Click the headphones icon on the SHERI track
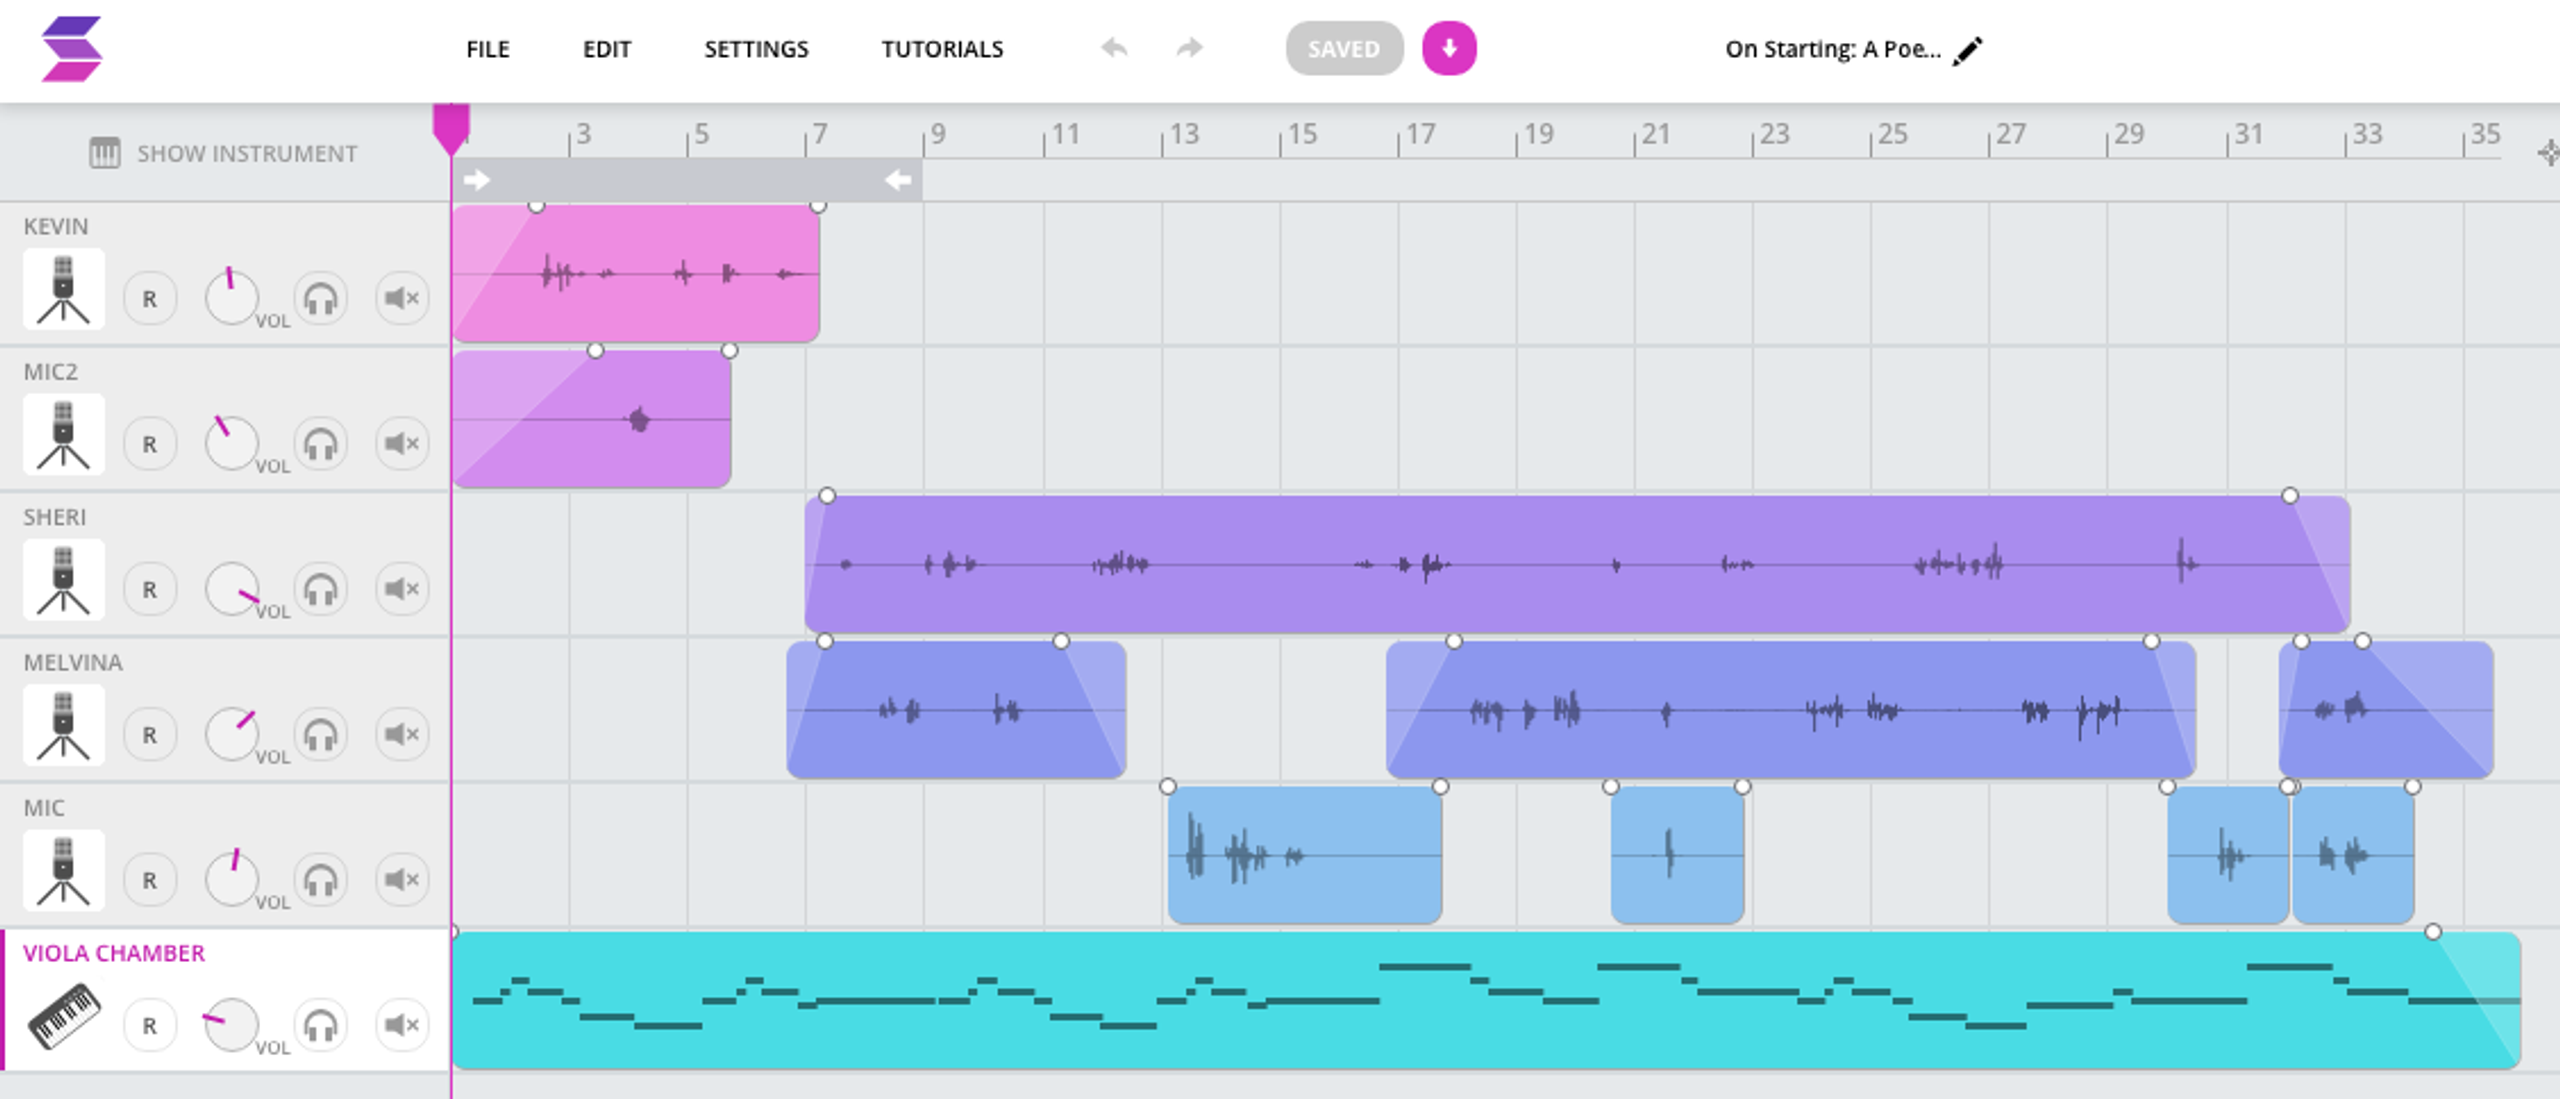The width and height of the screenshot is (2560, 1099). click(322, 589)
